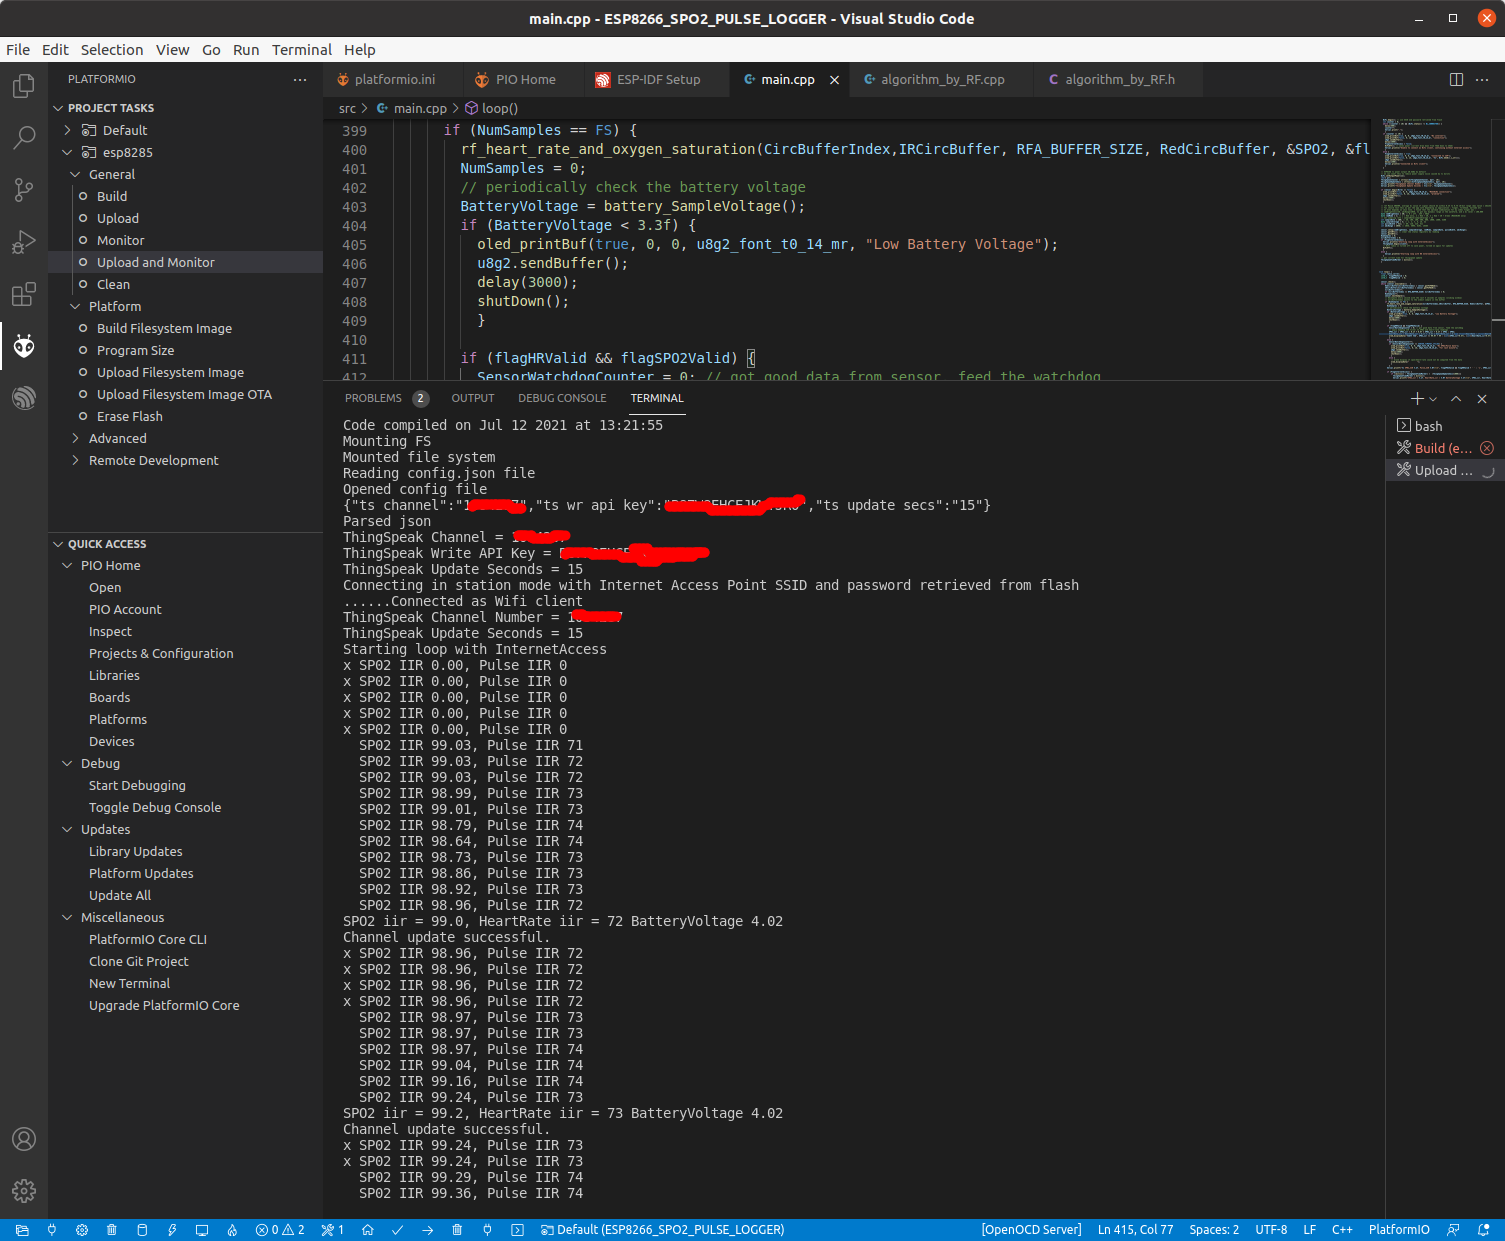The width and height of the screenshot is (1505, 1241).
Task: Click the monitor device icon in status bar
Action: [x=202, y=1230]
